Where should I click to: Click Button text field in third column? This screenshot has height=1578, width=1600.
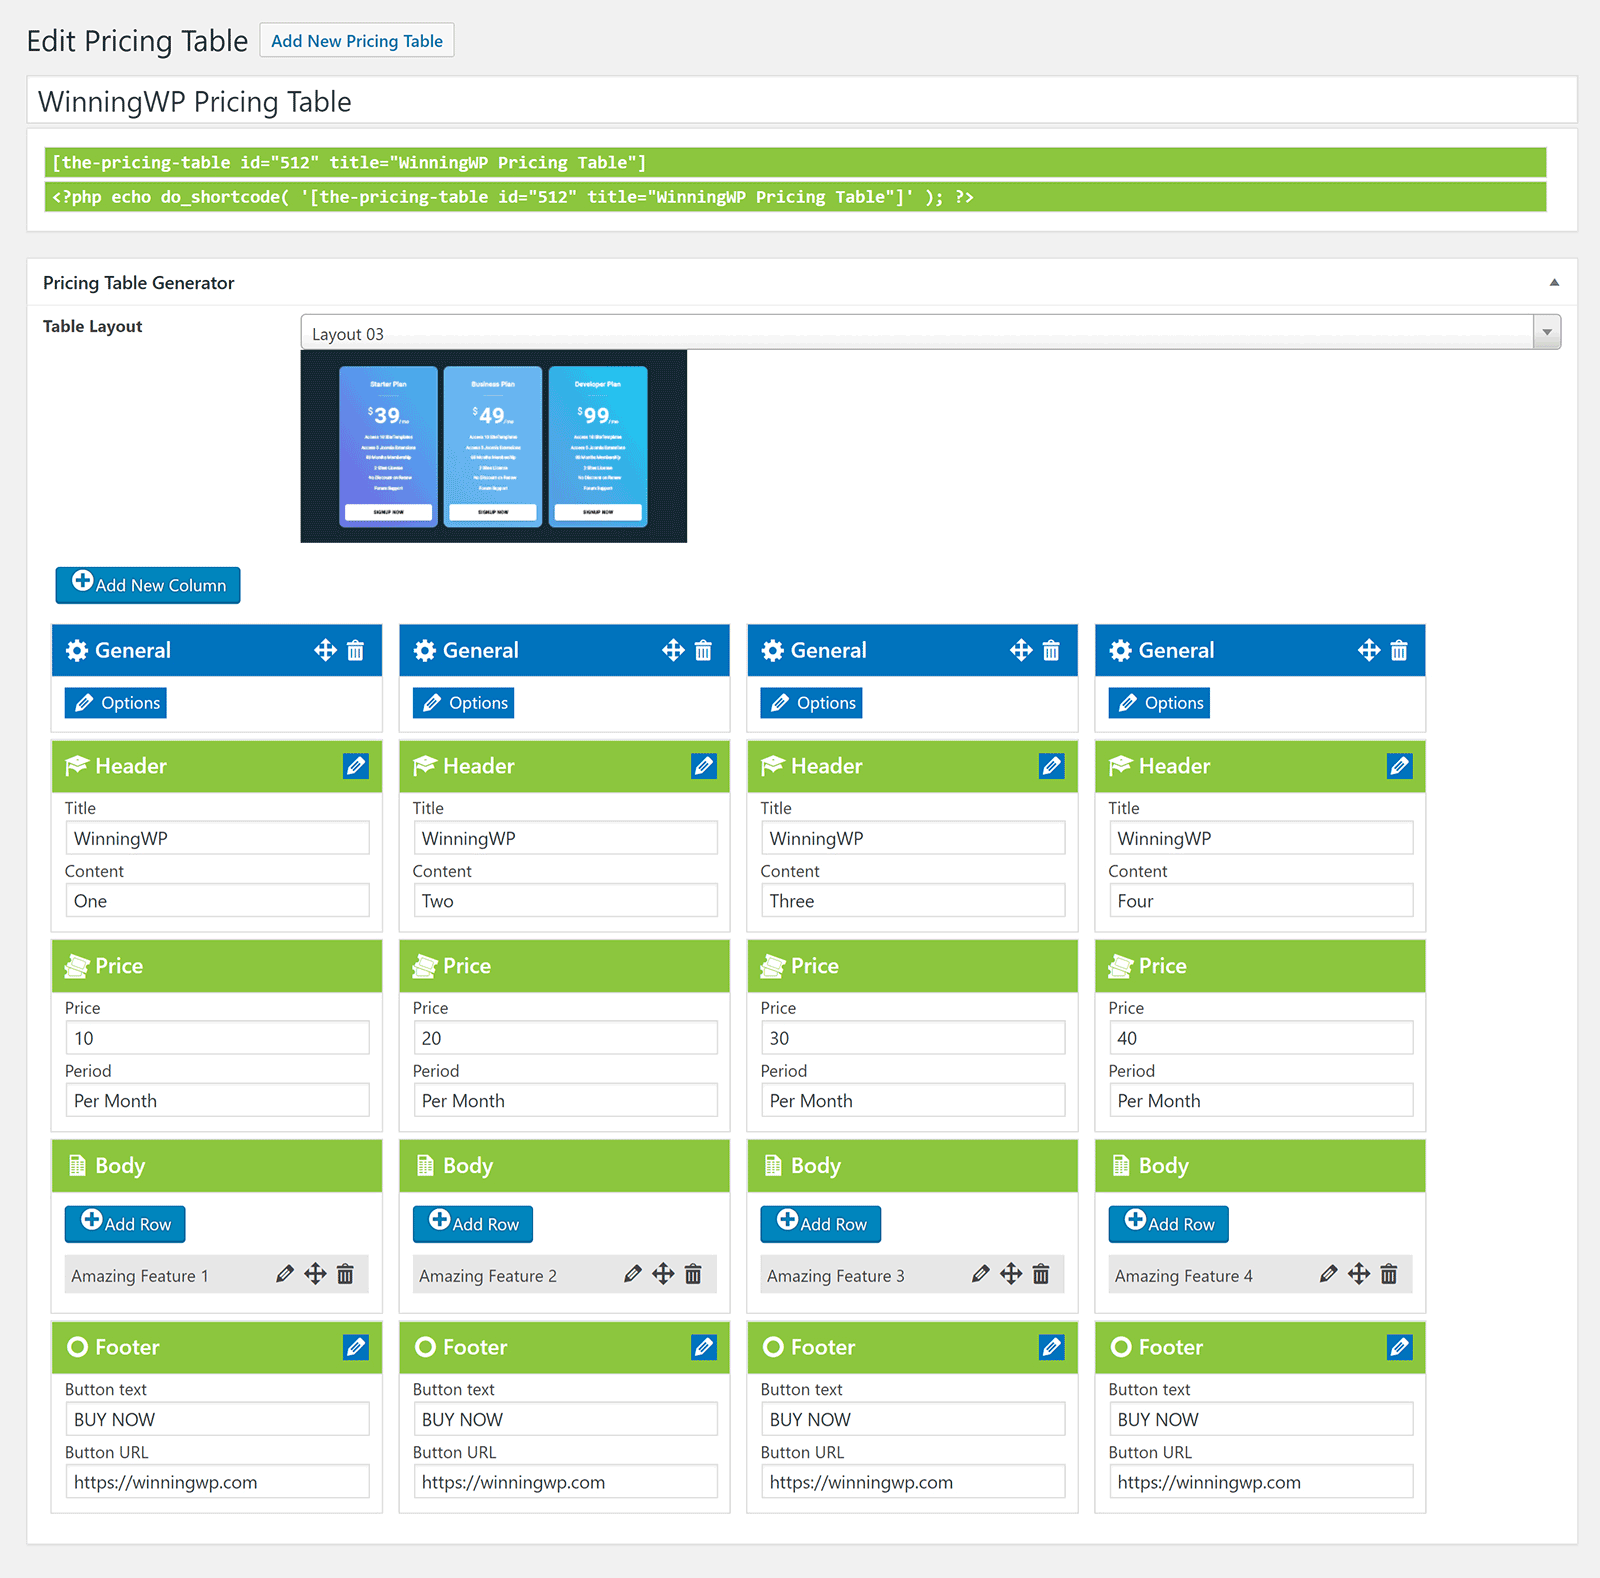(913, 1419)
